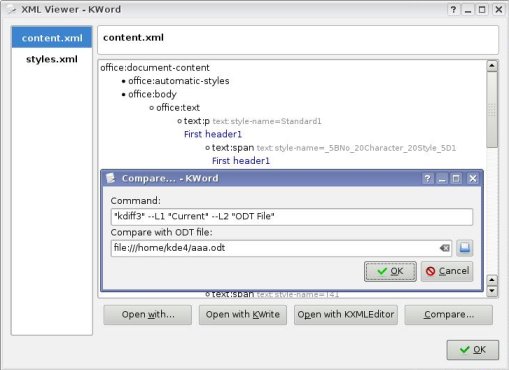Click the 'First header1' text under text:span
The image size is (509, 370).
241,161
